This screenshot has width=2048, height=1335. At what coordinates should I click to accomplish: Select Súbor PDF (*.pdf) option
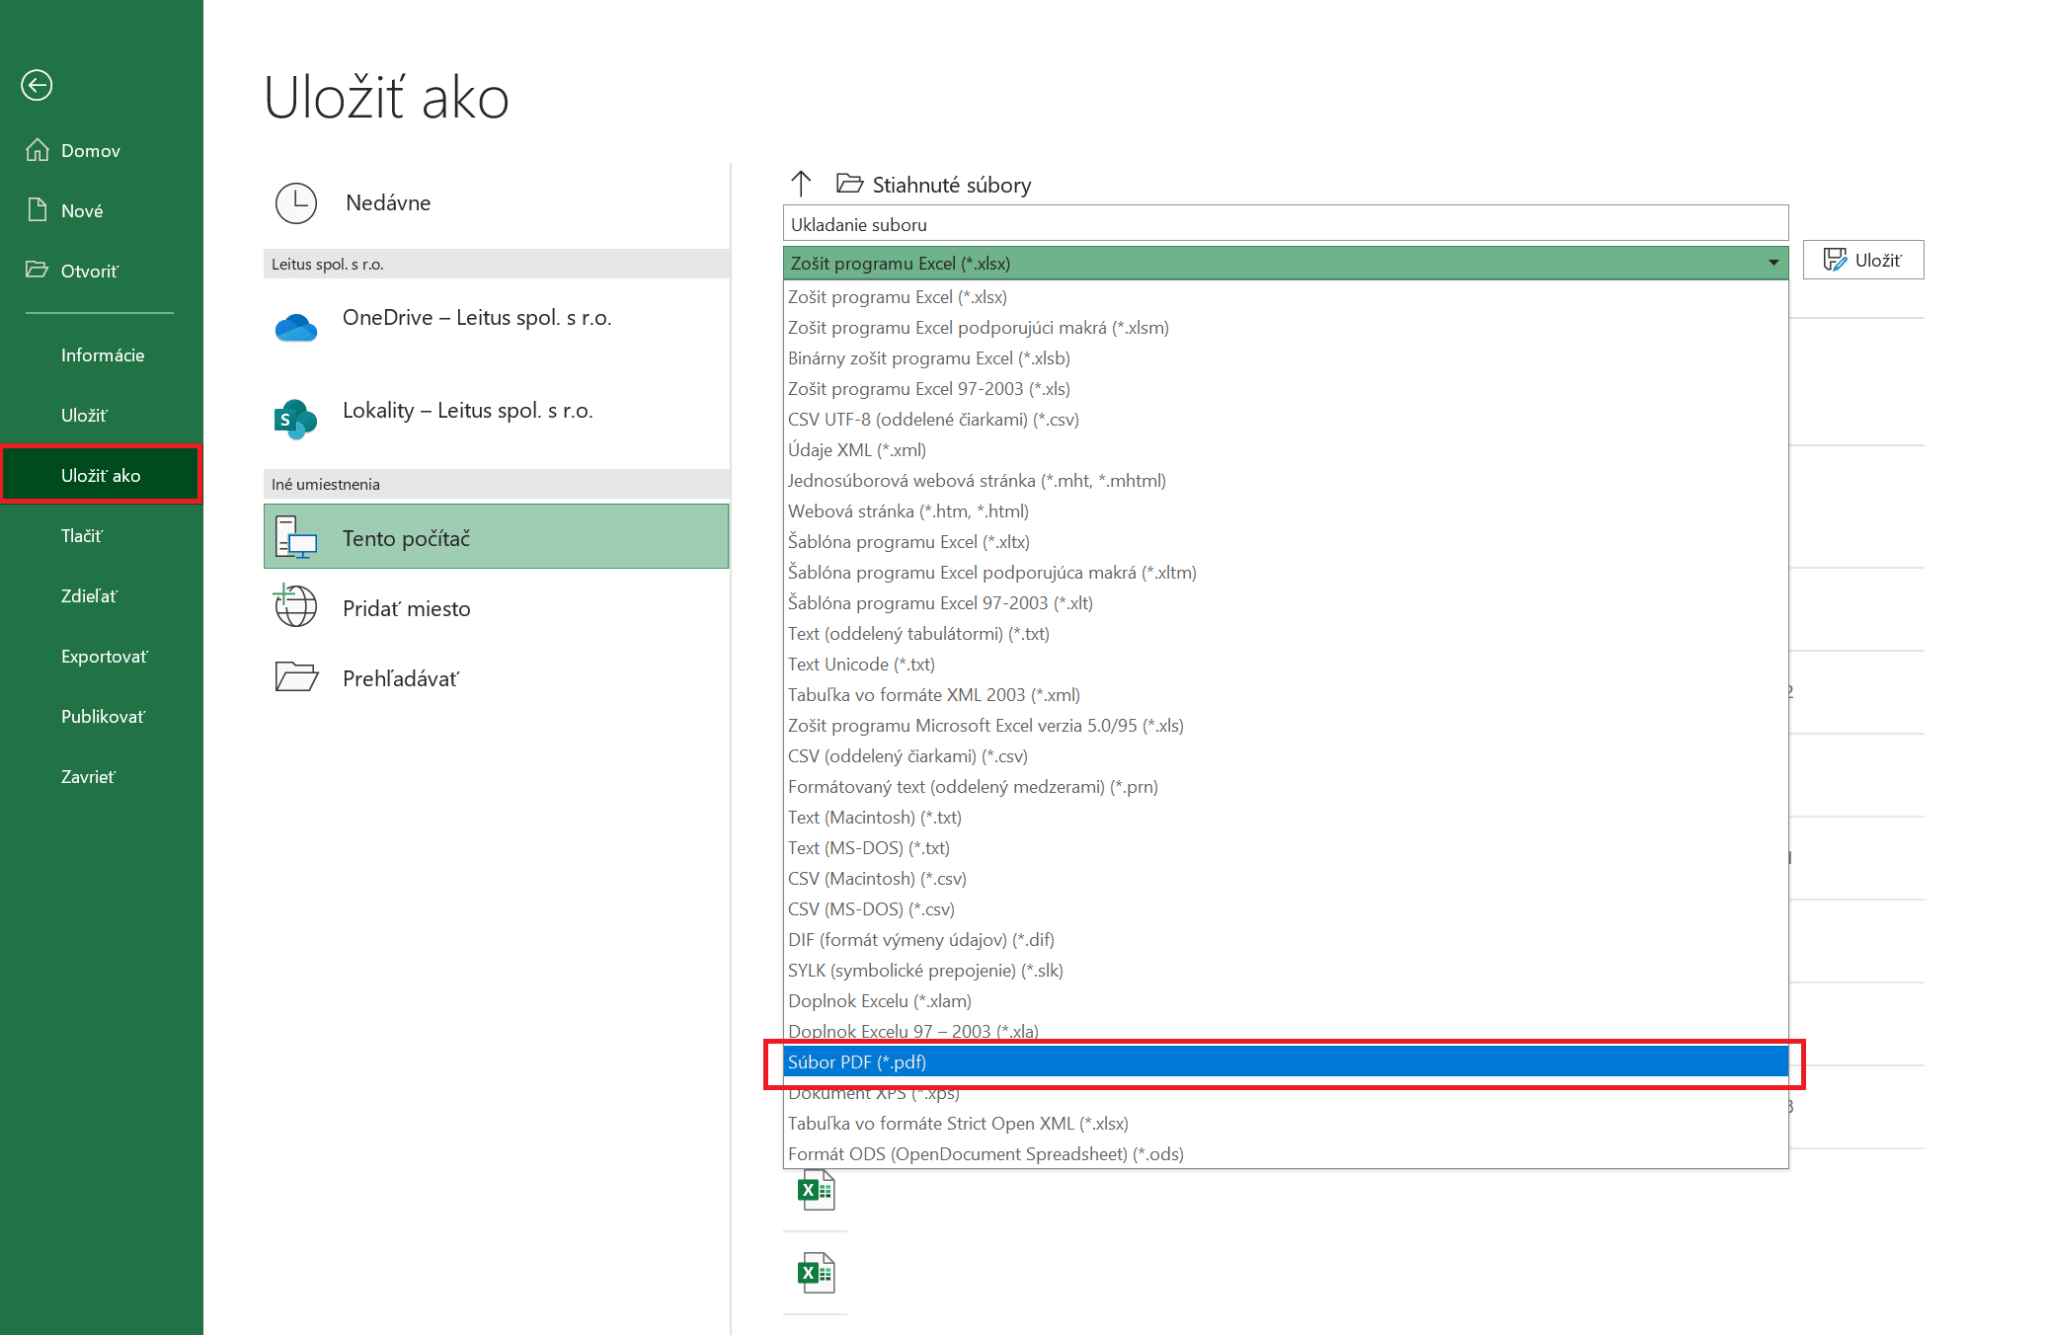click(x=1285, y=1062)
